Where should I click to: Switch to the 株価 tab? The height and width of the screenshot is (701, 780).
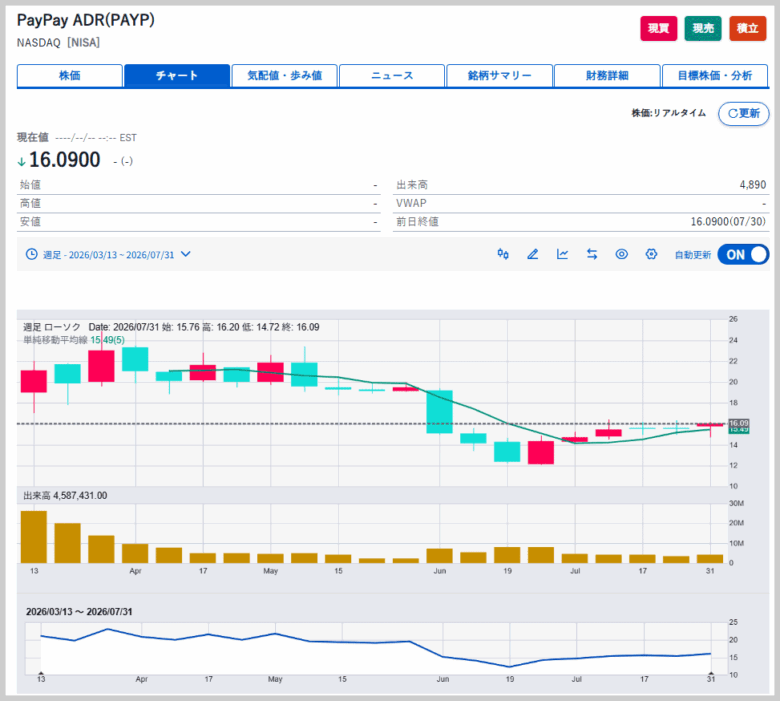70,76
